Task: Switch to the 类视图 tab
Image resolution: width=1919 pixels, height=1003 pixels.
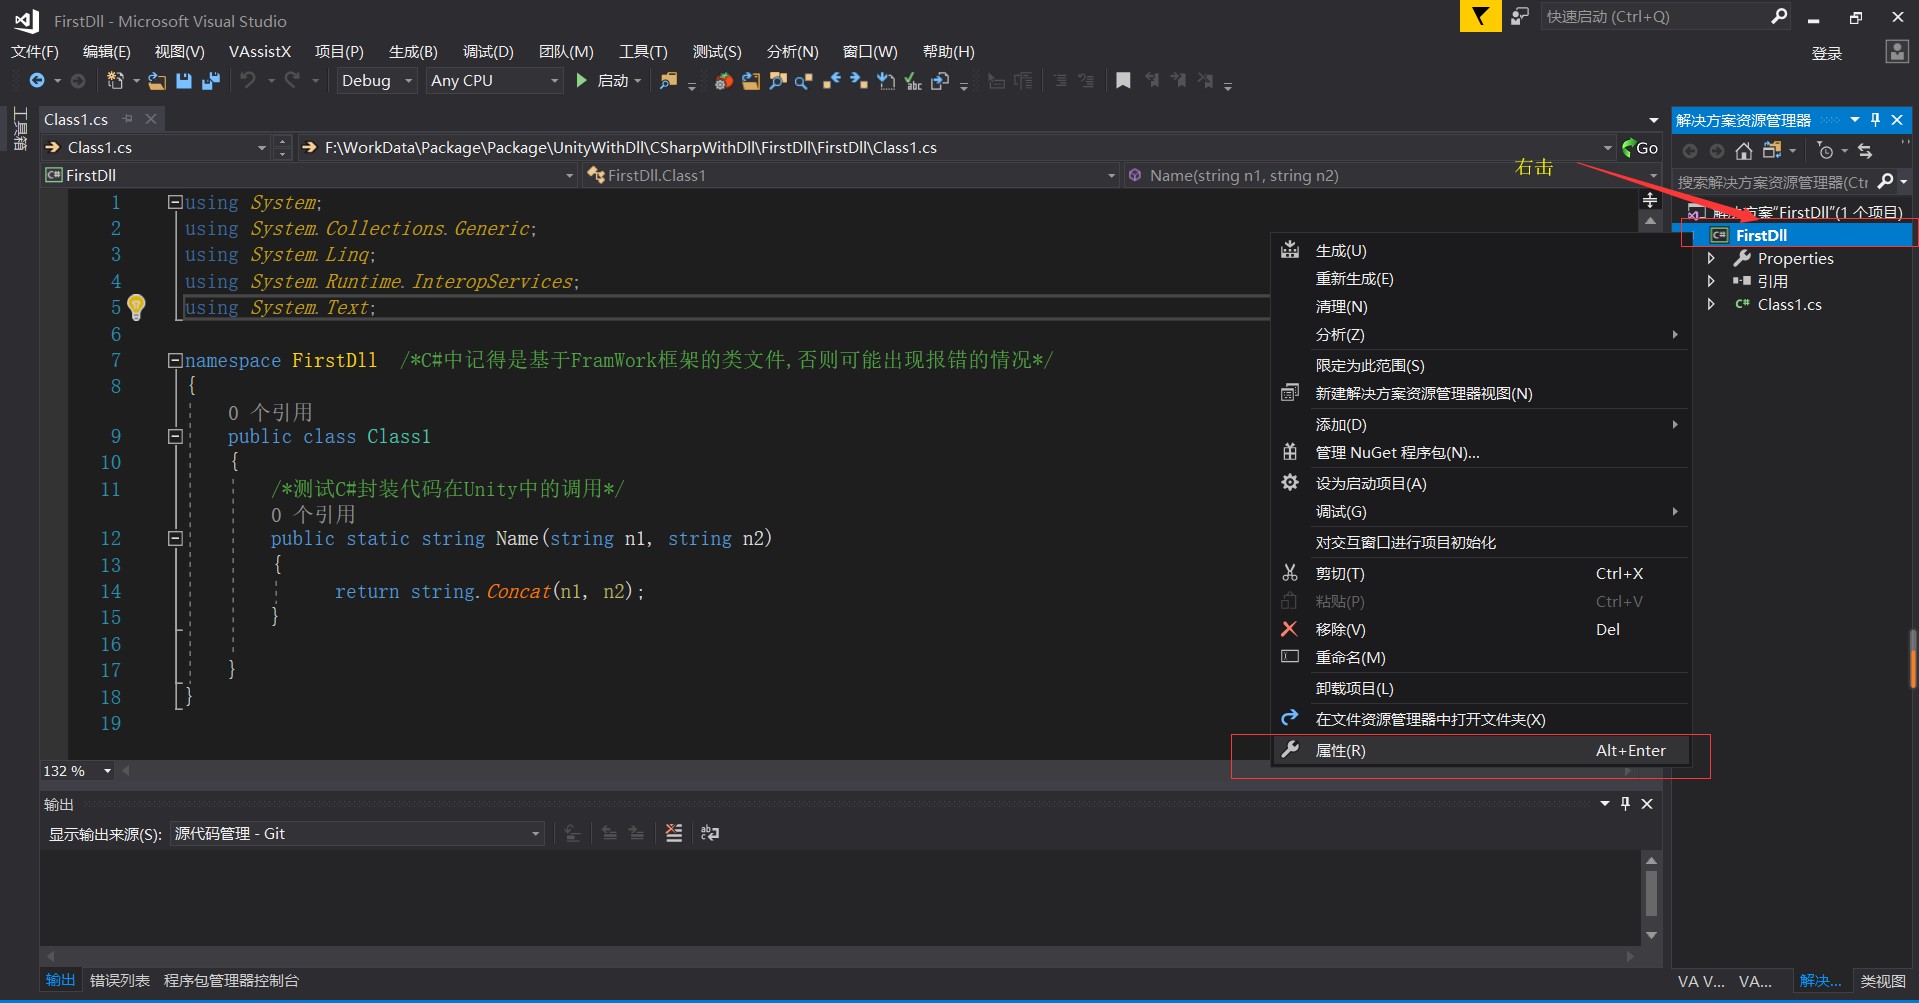Action: pyautogui.click(x=1883, y=981)
